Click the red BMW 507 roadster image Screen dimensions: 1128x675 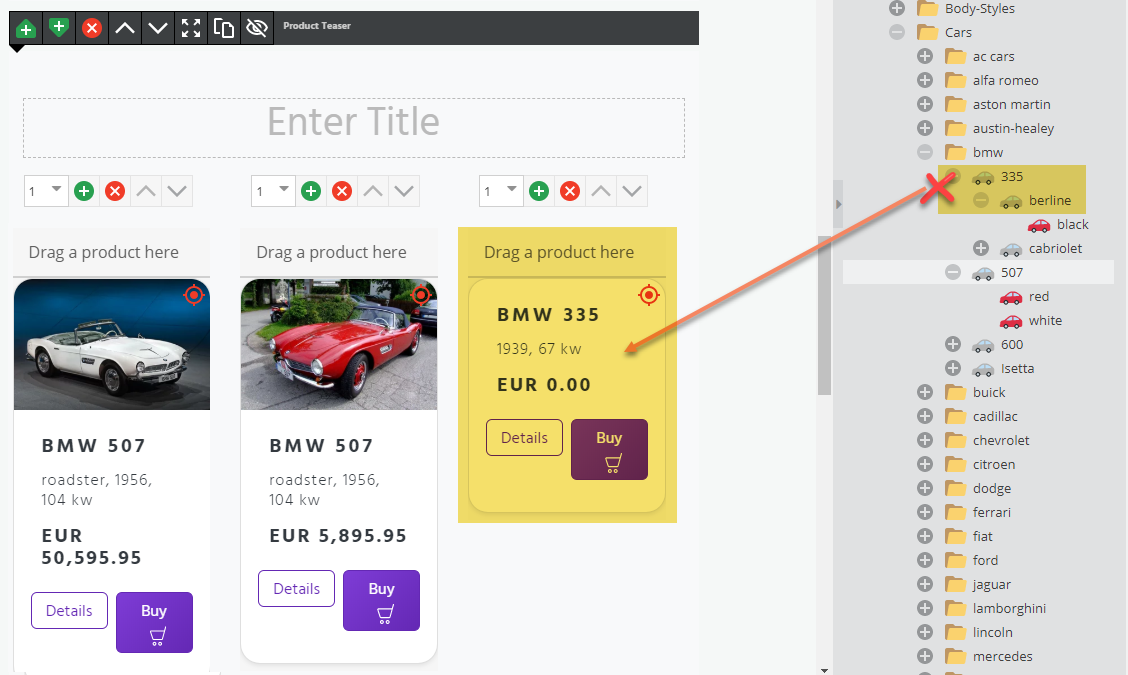tap(339, 345)
